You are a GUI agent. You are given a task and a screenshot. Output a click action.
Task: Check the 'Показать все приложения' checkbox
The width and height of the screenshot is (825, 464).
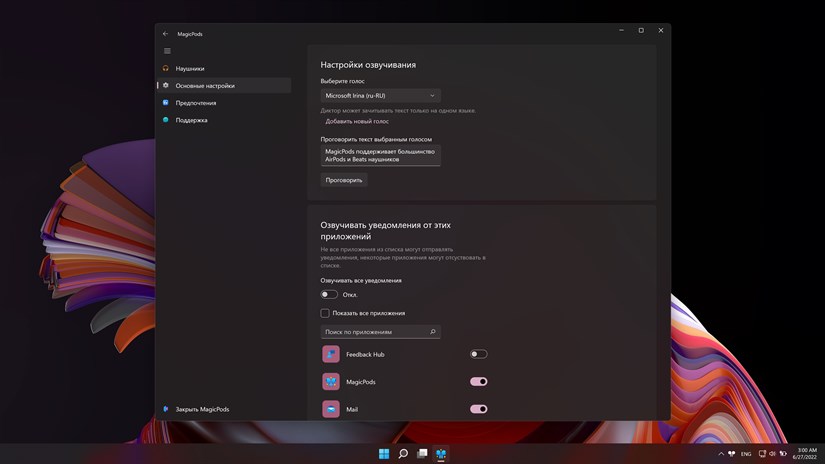point(325,313)
